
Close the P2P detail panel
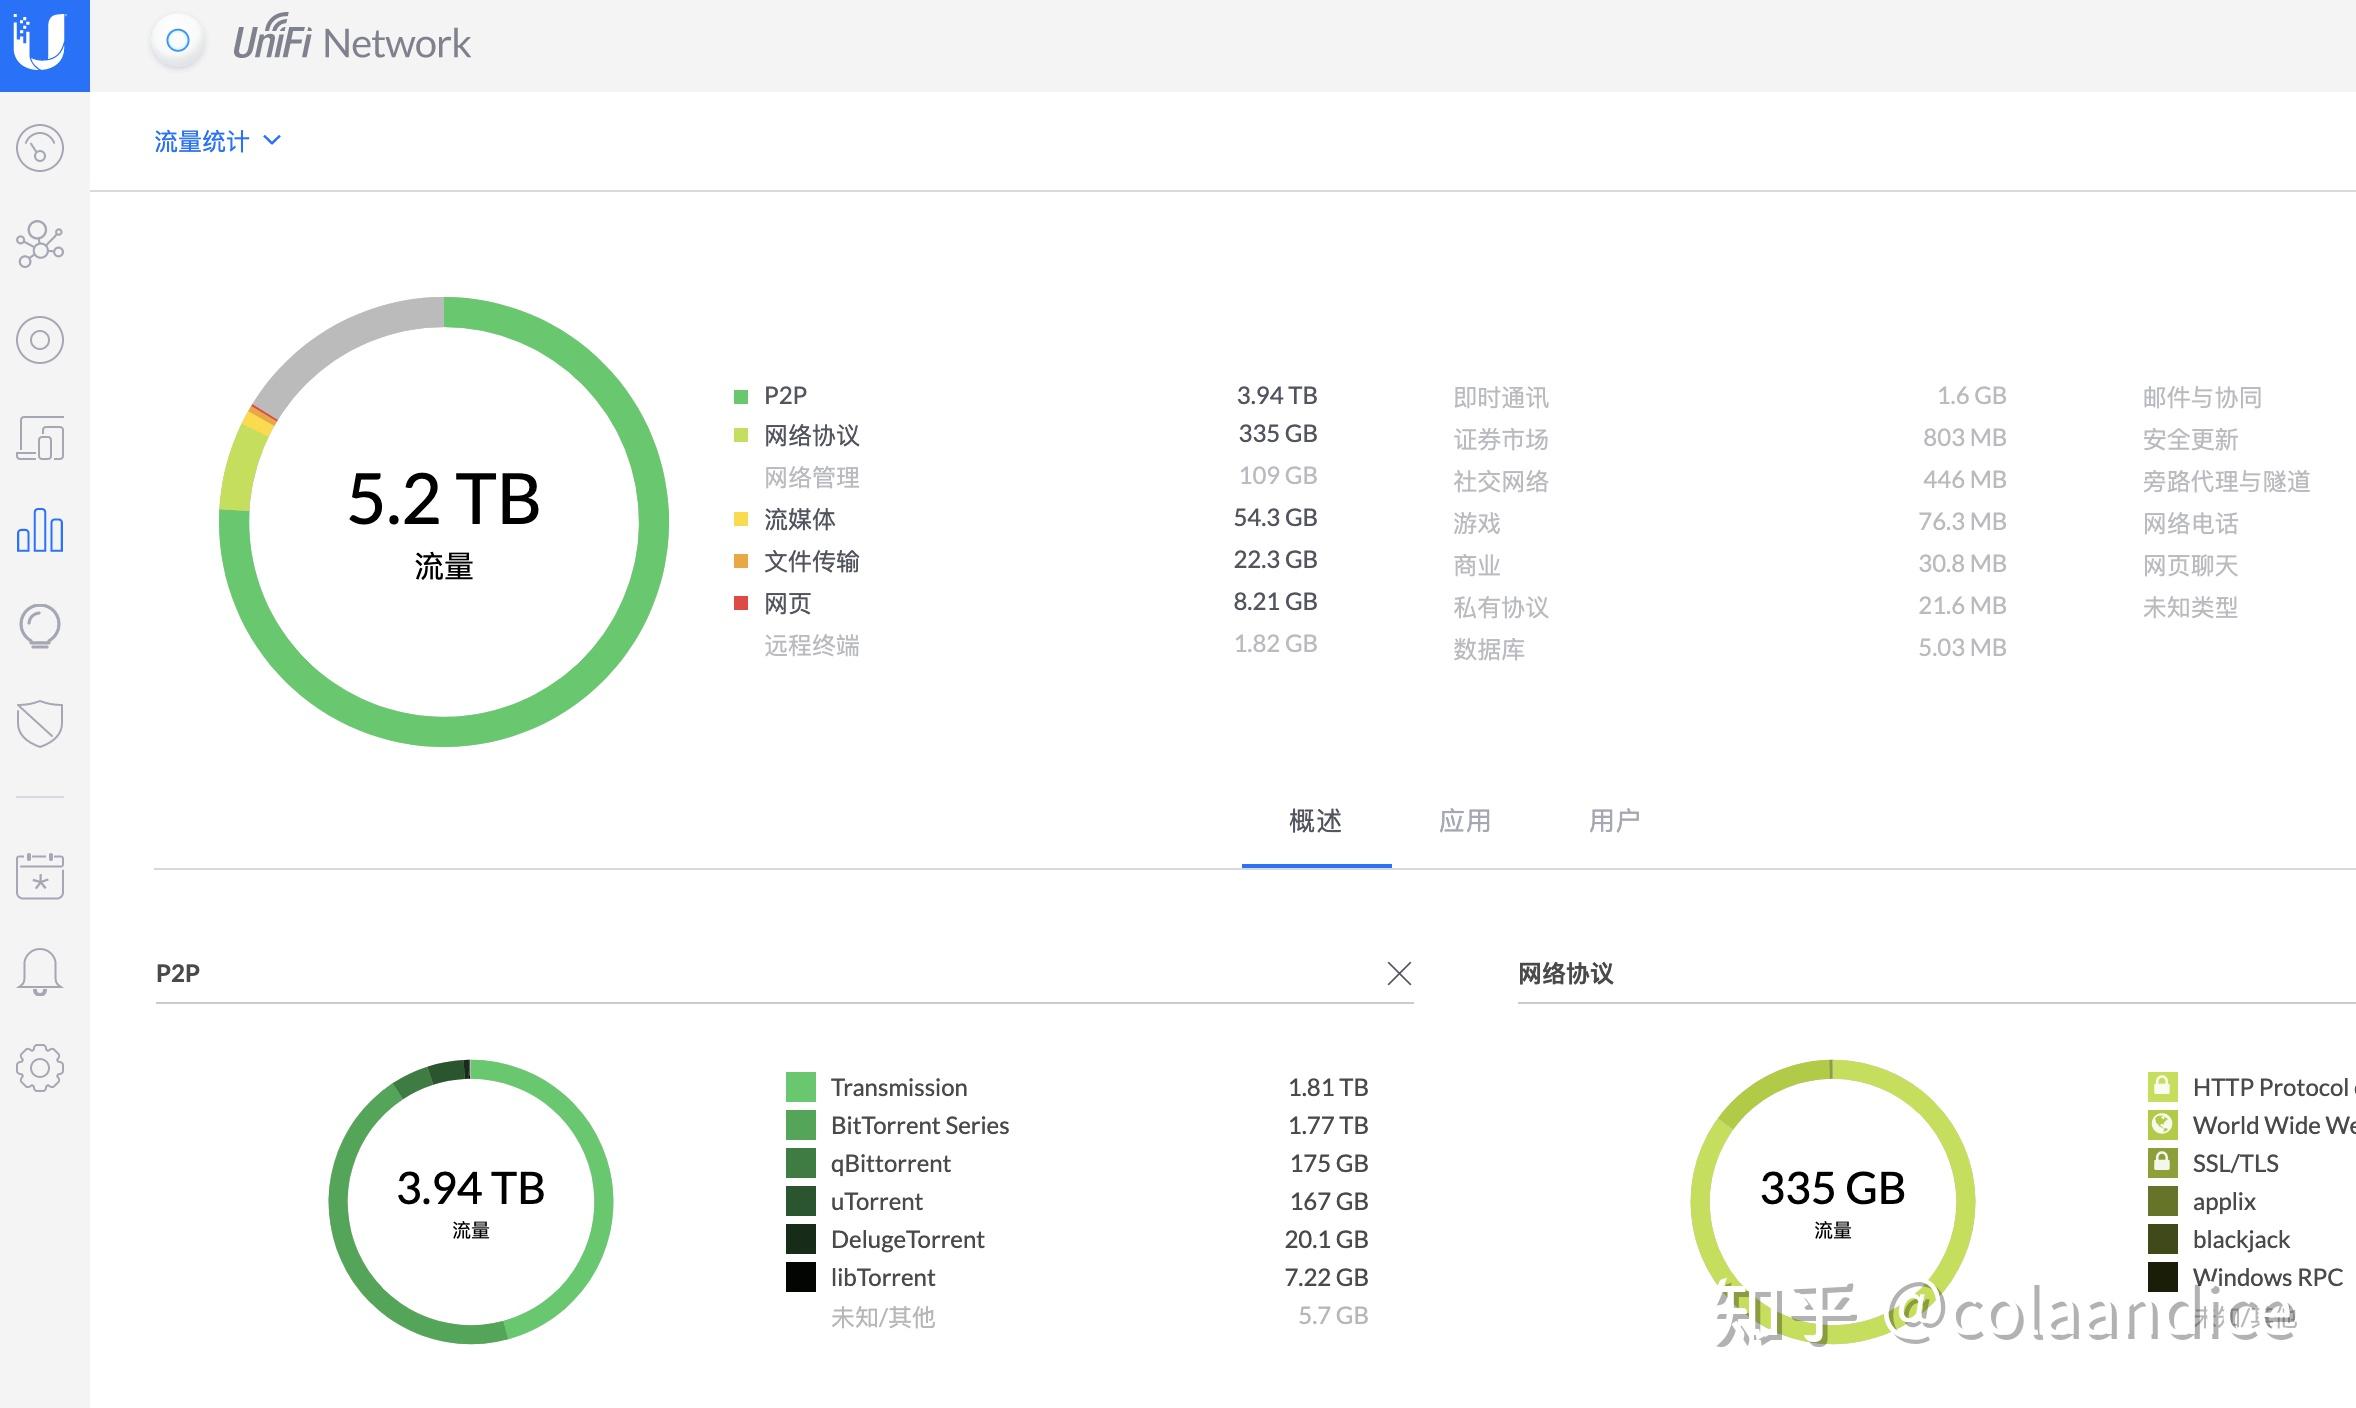click(1399, 973)
